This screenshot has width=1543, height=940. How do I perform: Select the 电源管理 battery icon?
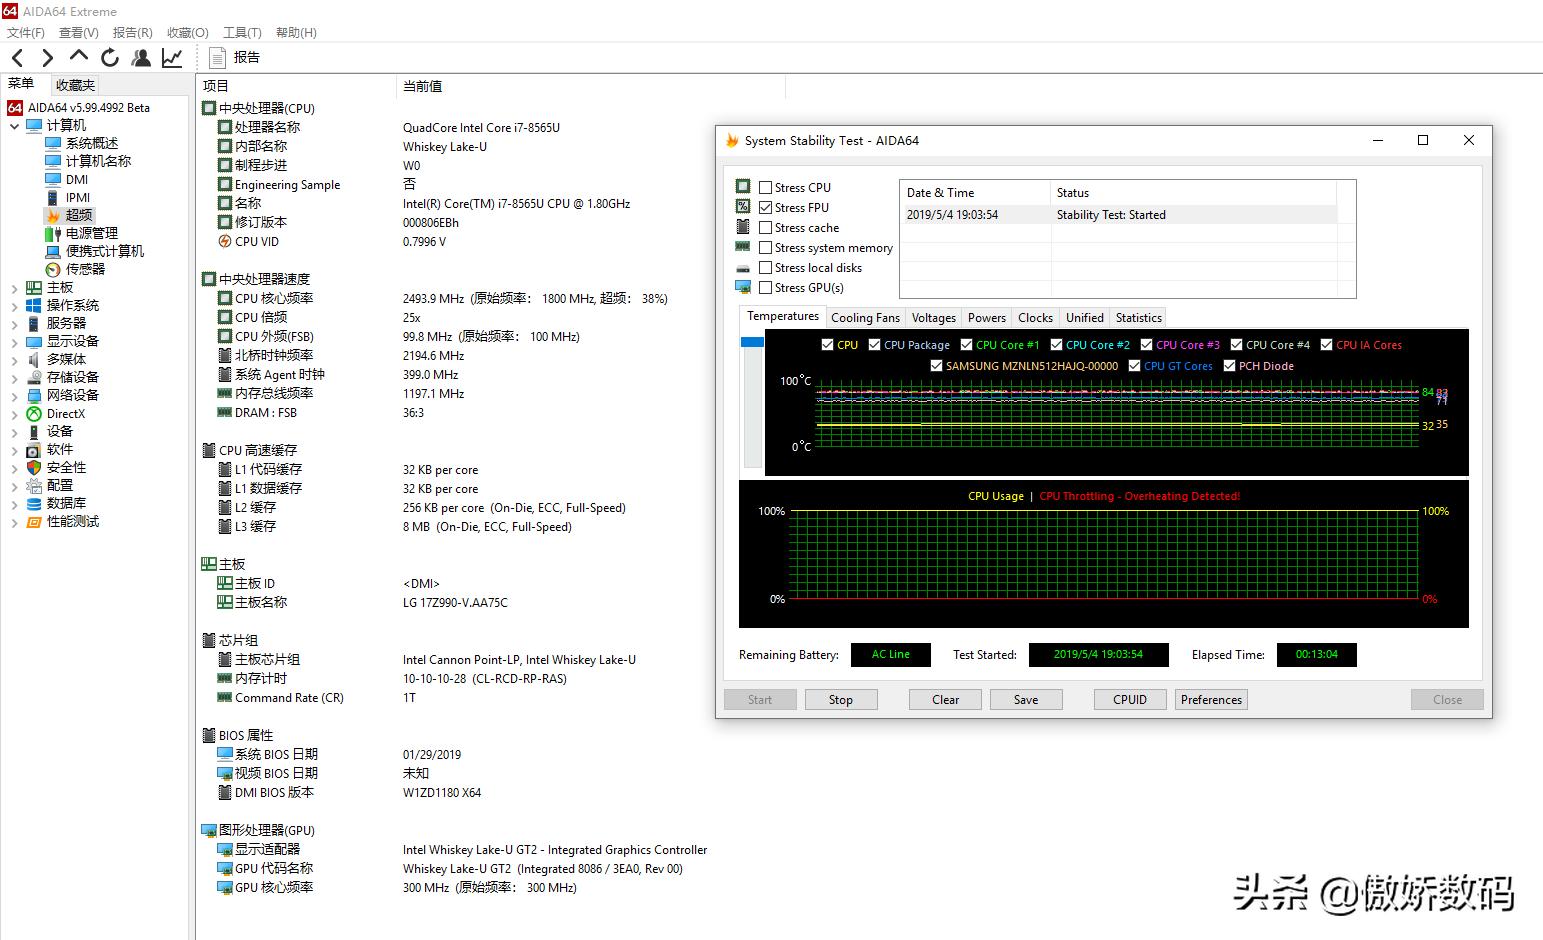coord(53,233)
